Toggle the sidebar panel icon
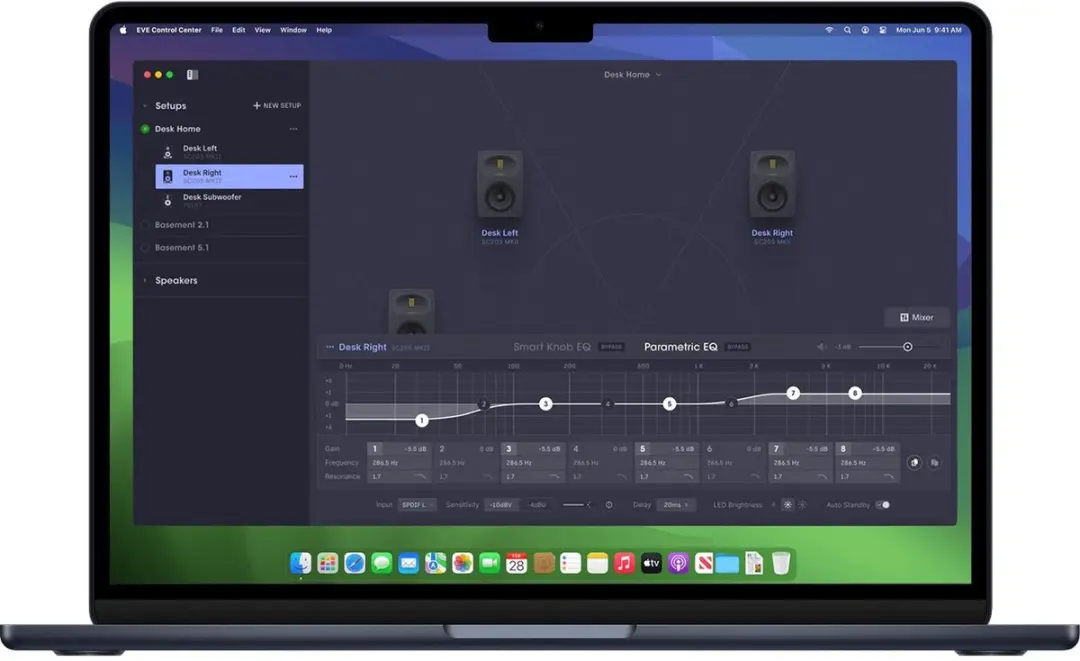Image resolution: width=1080 pixels, height=661 pixels. (192, 74)
